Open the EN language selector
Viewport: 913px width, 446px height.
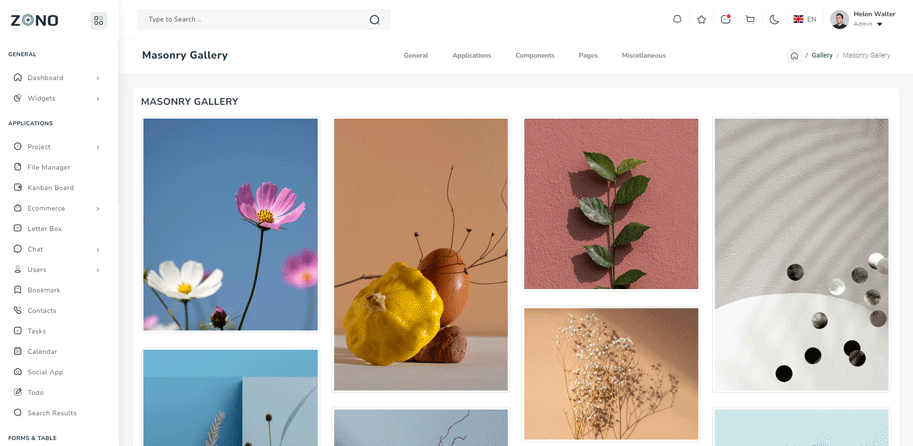click(805, 19)
